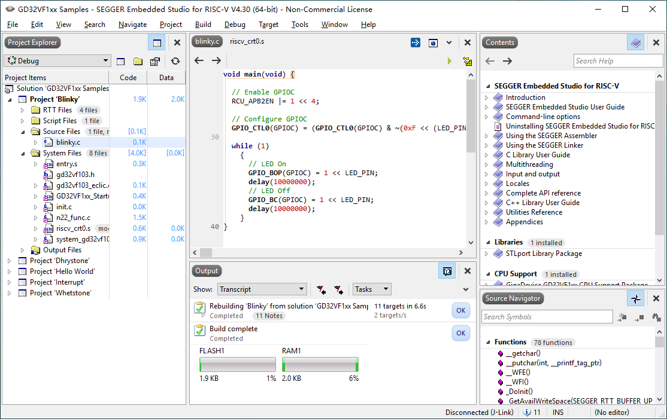The width and height of the screenshot is (667, 420).
Task: Open the Debug configuration dropdown
Action: (x=105, y=61)
